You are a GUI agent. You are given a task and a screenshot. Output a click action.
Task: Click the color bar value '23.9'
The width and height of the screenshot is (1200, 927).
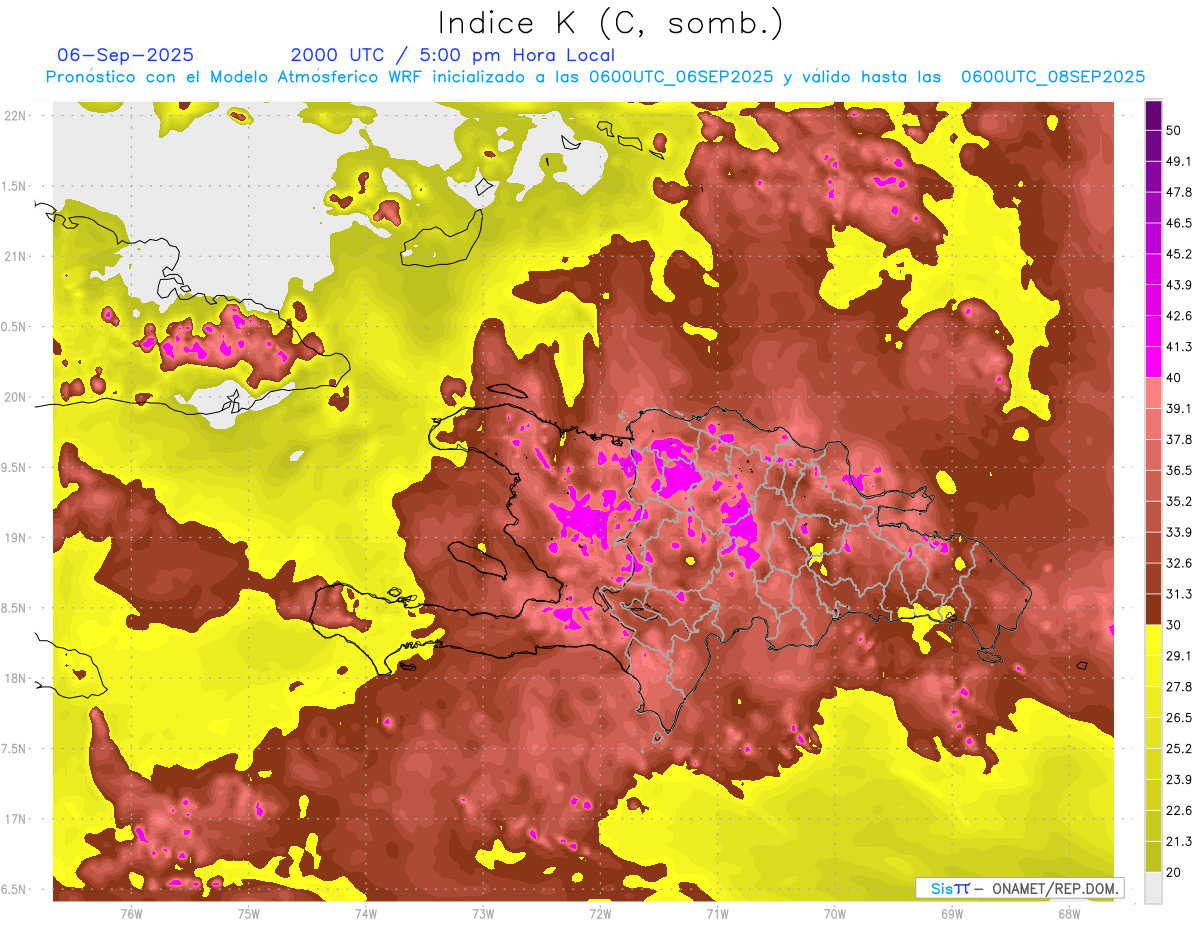pos(1179,779)
